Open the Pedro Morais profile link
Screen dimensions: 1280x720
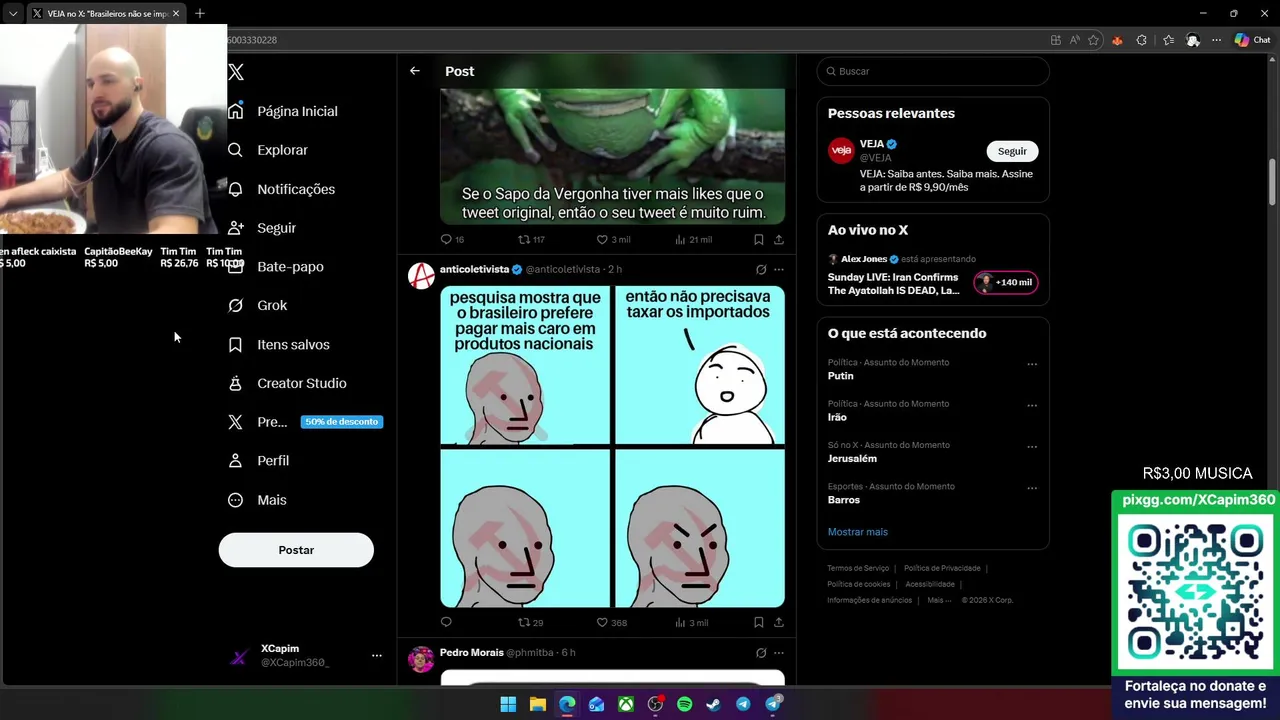[x=472, y=652]
